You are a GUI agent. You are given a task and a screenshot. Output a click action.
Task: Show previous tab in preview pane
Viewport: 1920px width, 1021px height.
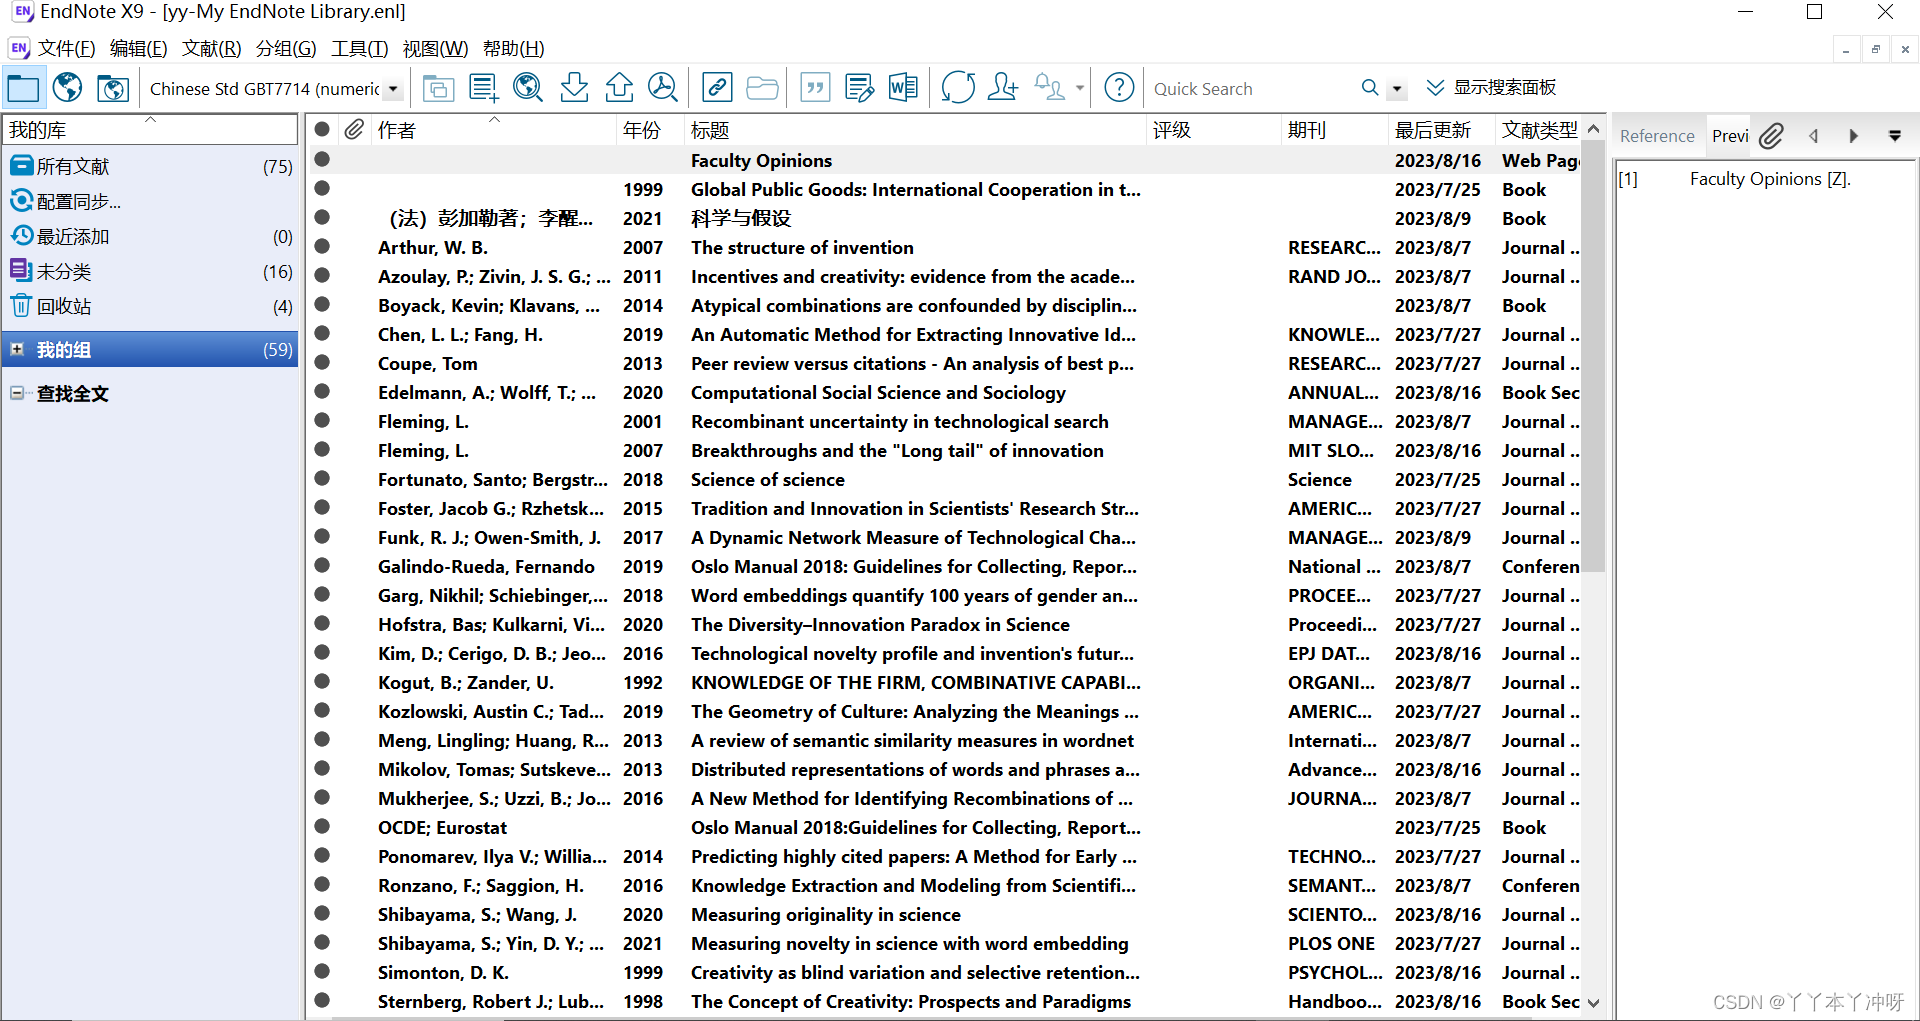click(1813, 136)
